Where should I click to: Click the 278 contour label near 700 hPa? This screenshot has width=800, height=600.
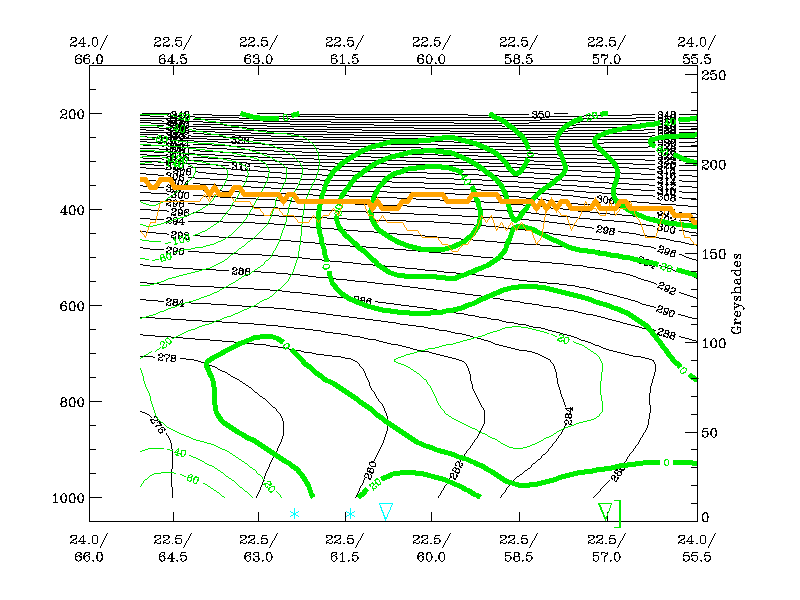point(167,357)
